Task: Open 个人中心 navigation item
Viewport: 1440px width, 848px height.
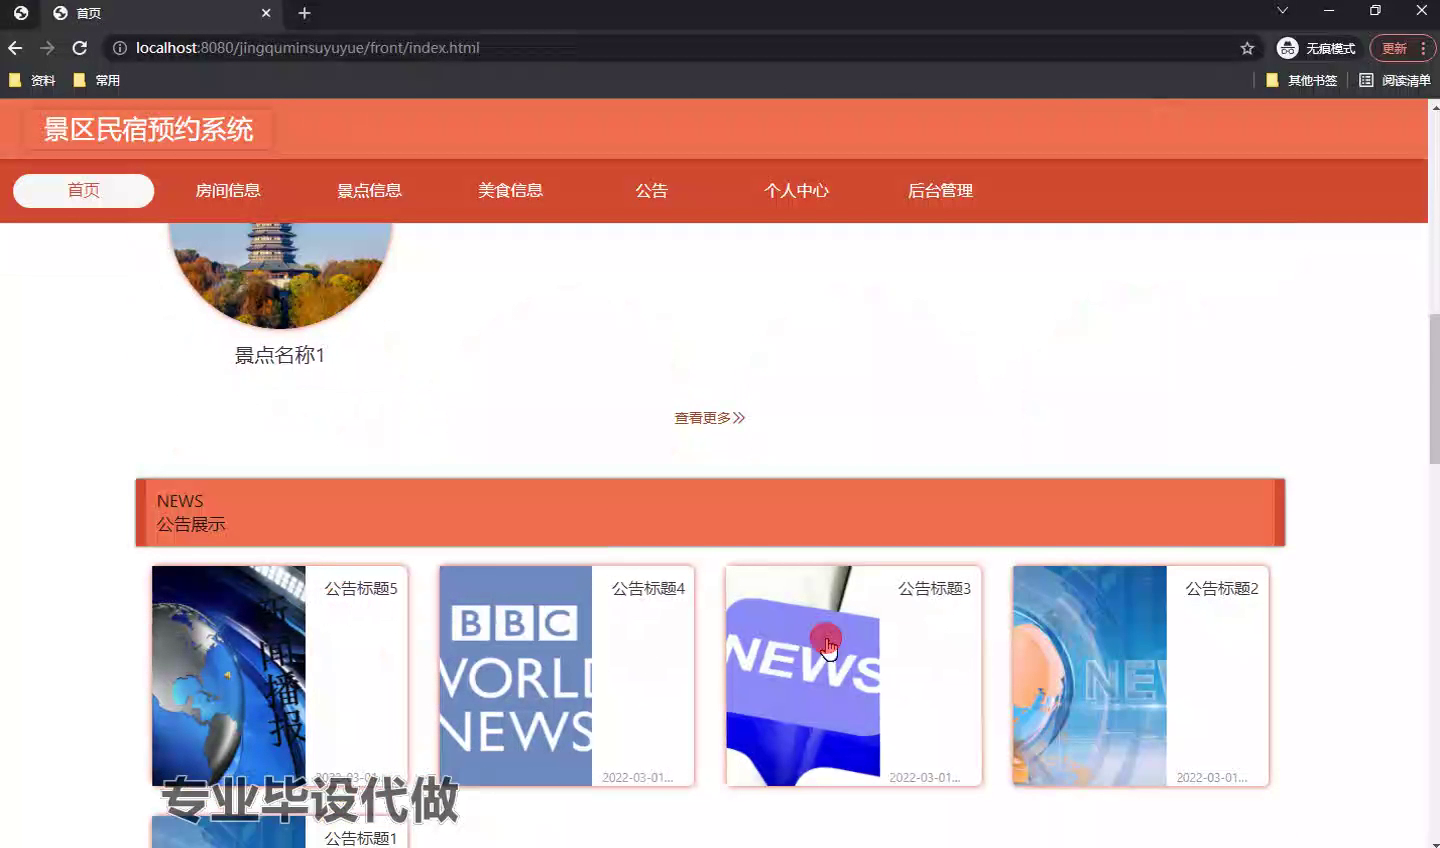Action: 796,190
